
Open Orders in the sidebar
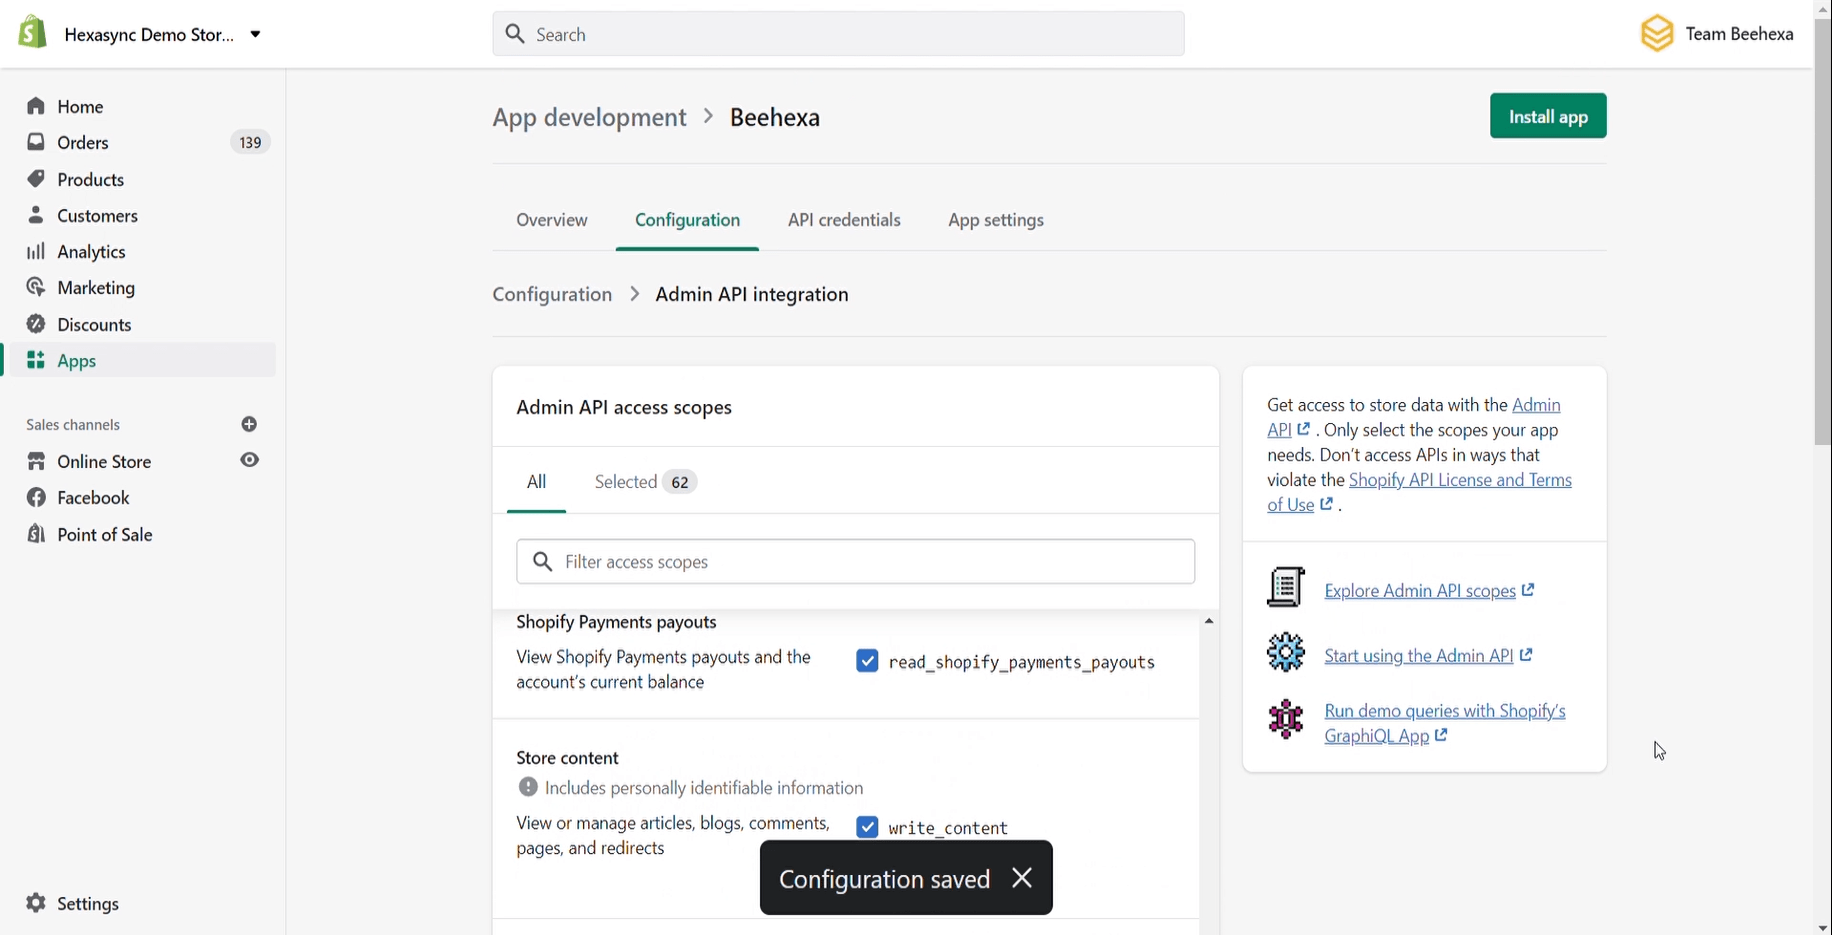pyautogui.click(x=83, y=142)
